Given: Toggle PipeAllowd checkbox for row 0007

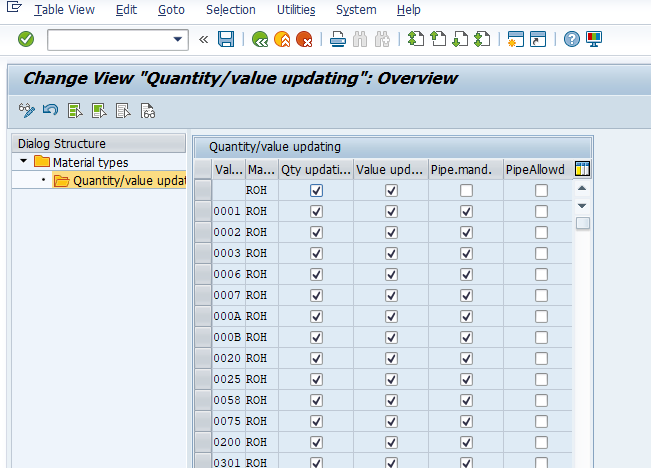Looking at the screenshot, I should [541, 295].
